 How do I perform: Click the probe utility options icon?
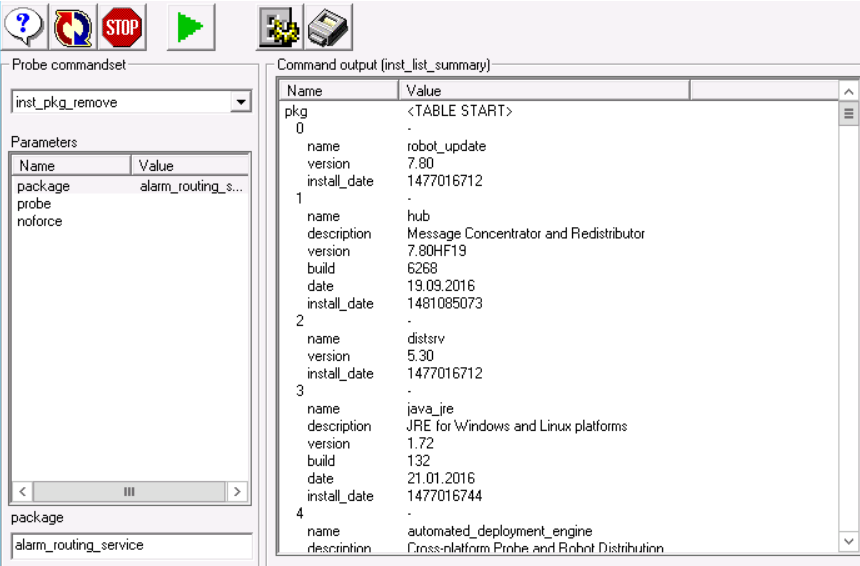click(x=280, y=27)
